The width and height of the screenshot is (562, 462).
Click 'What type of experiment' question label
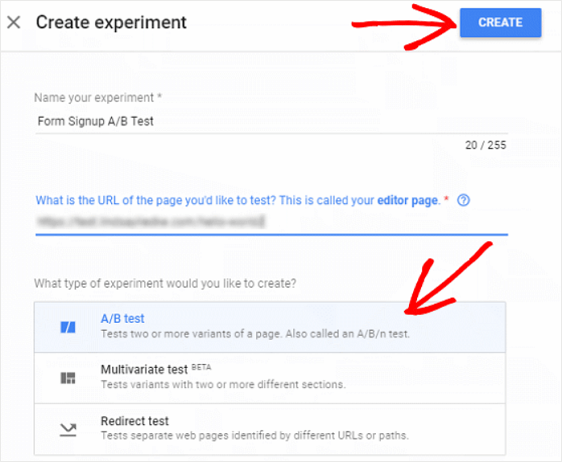[x=165, y=284]
